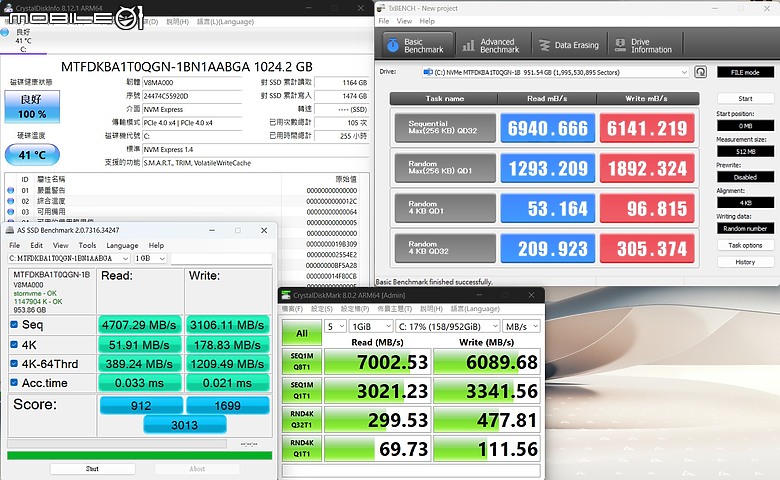Click TxBENCH sequential write value 6141.219
Image resolution: width=780 pixels, height=480 pixels.
[647, 128]
